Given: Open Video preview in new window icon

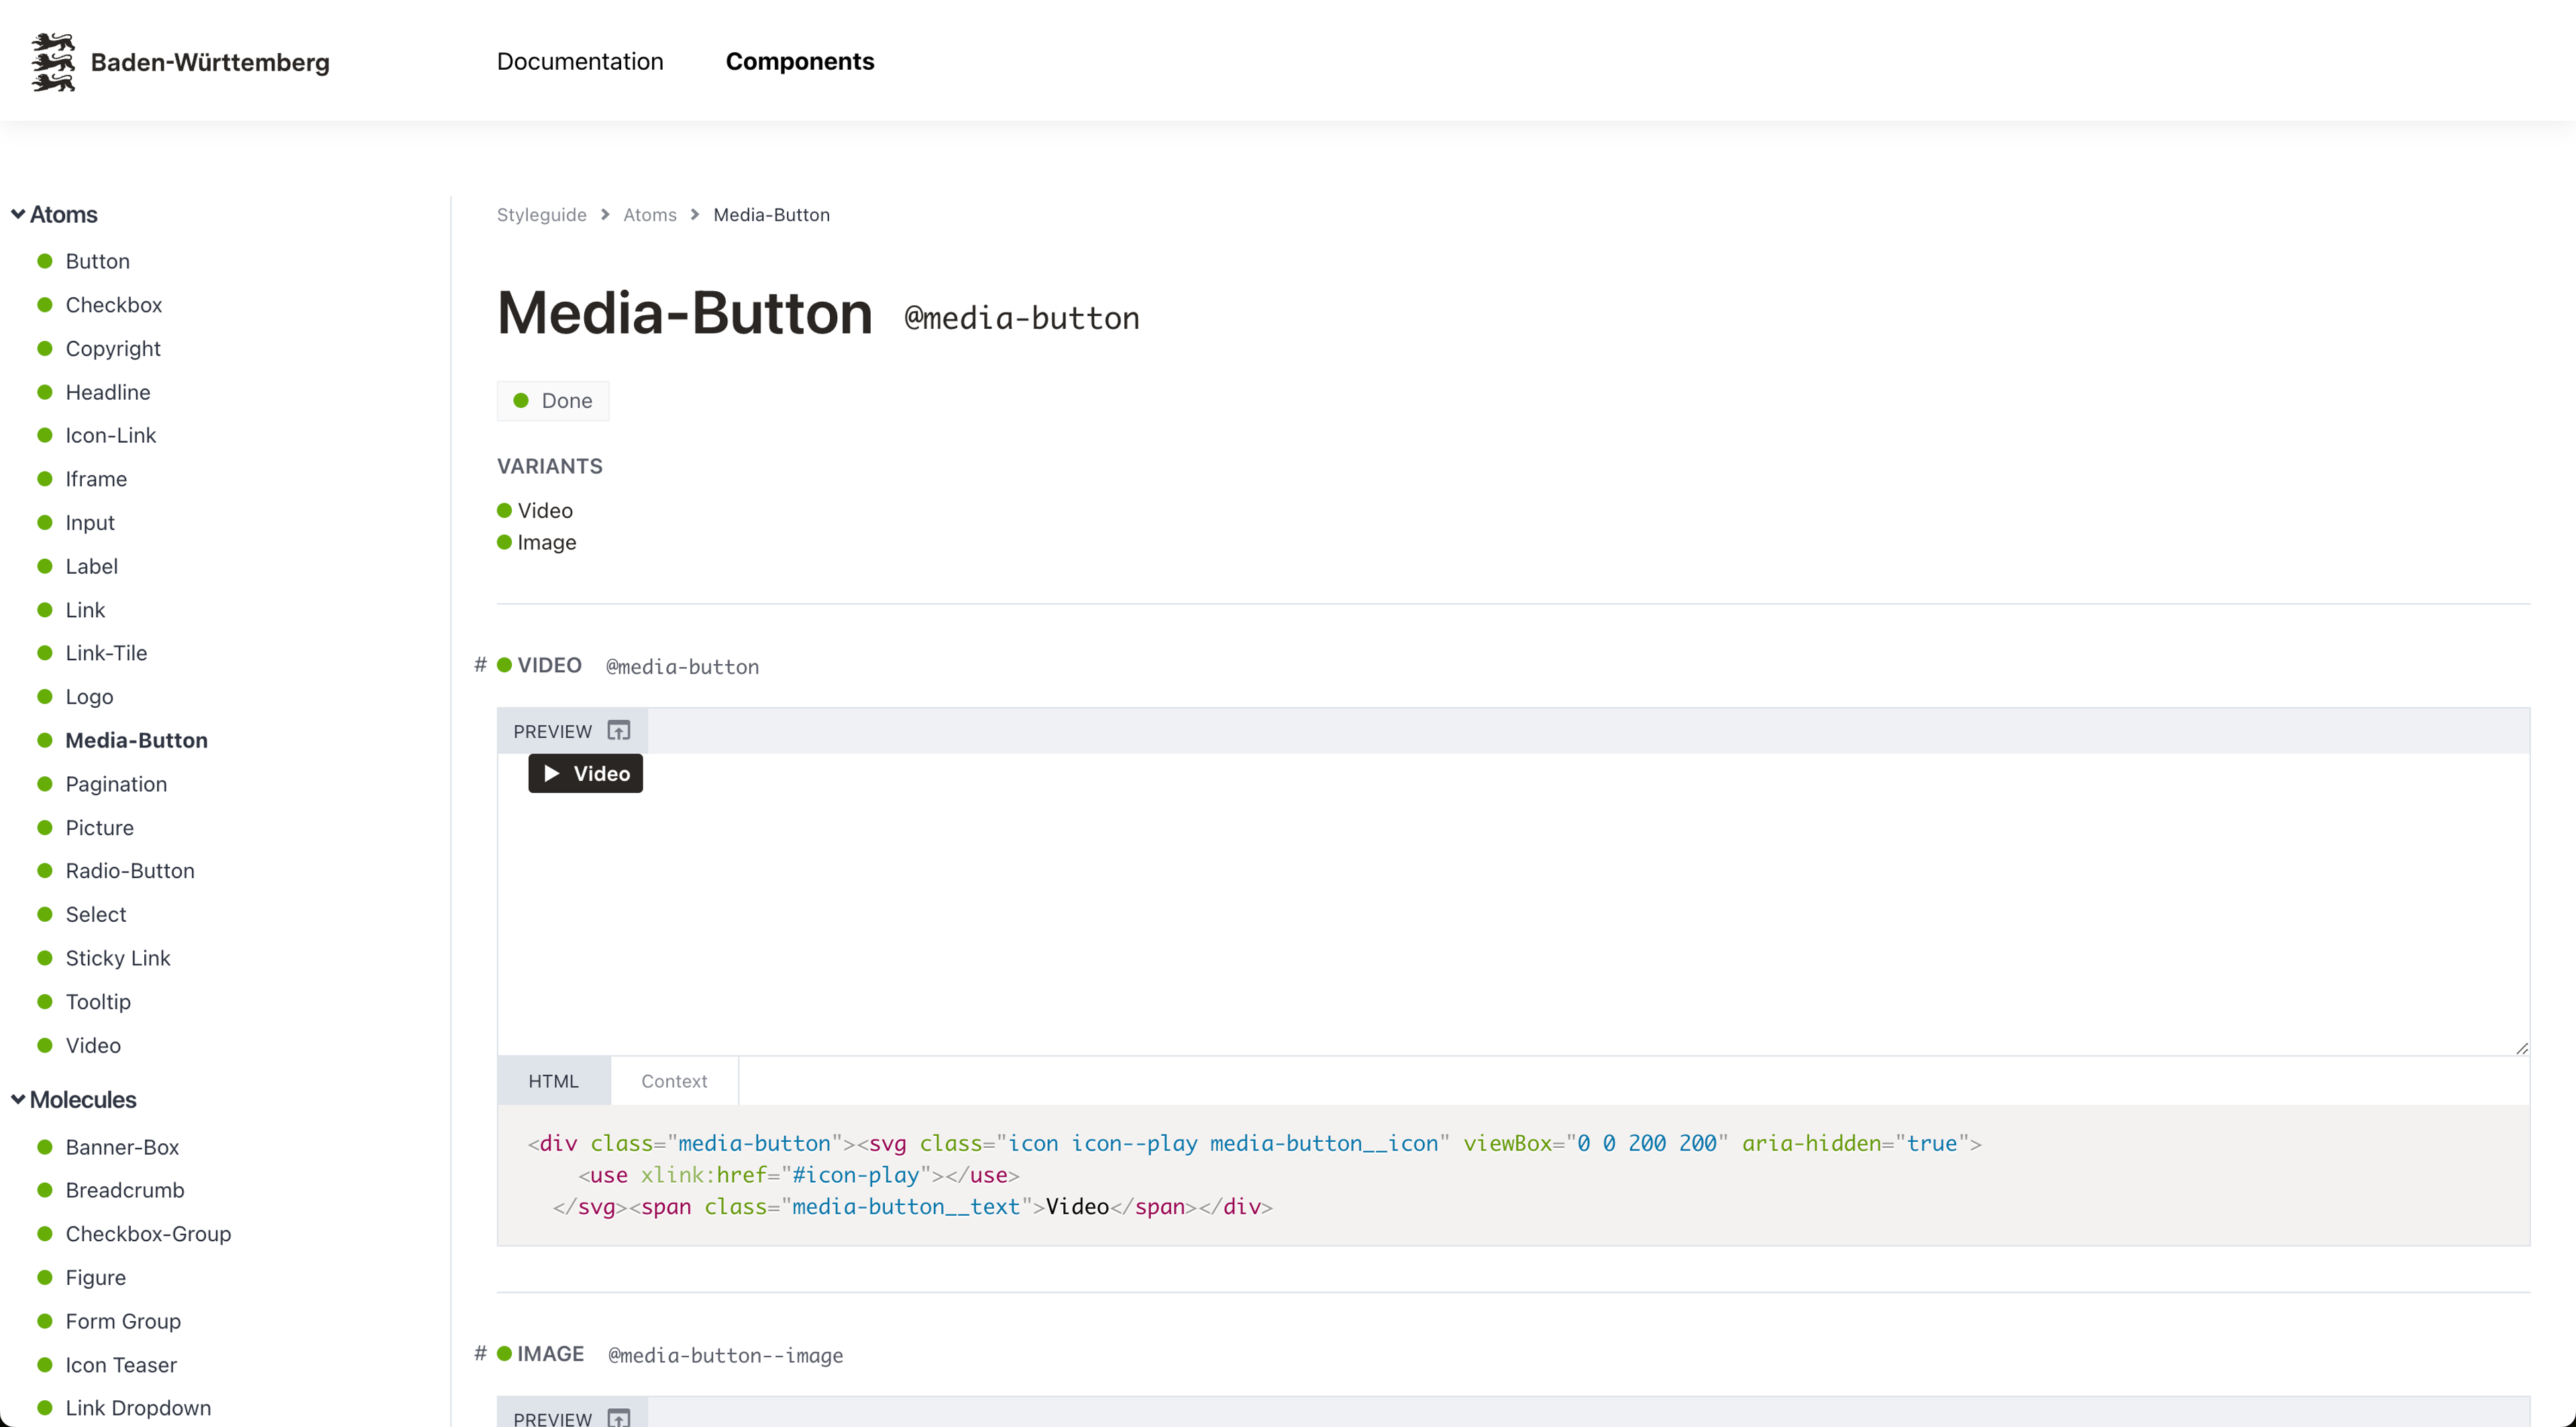Looking at the screenshot, I should pyautogui.click(x=619, y=731).
